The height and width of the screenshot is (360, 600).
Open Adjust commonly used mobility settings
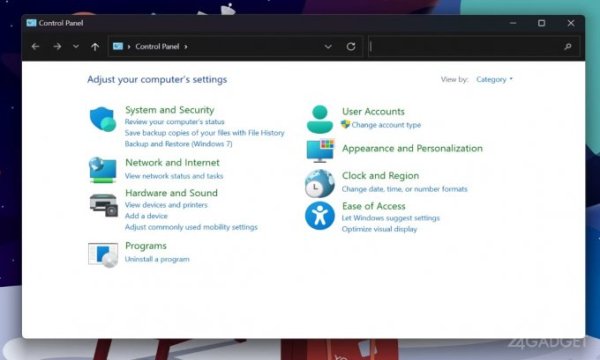pyautogui.click(x=191, y=227)
